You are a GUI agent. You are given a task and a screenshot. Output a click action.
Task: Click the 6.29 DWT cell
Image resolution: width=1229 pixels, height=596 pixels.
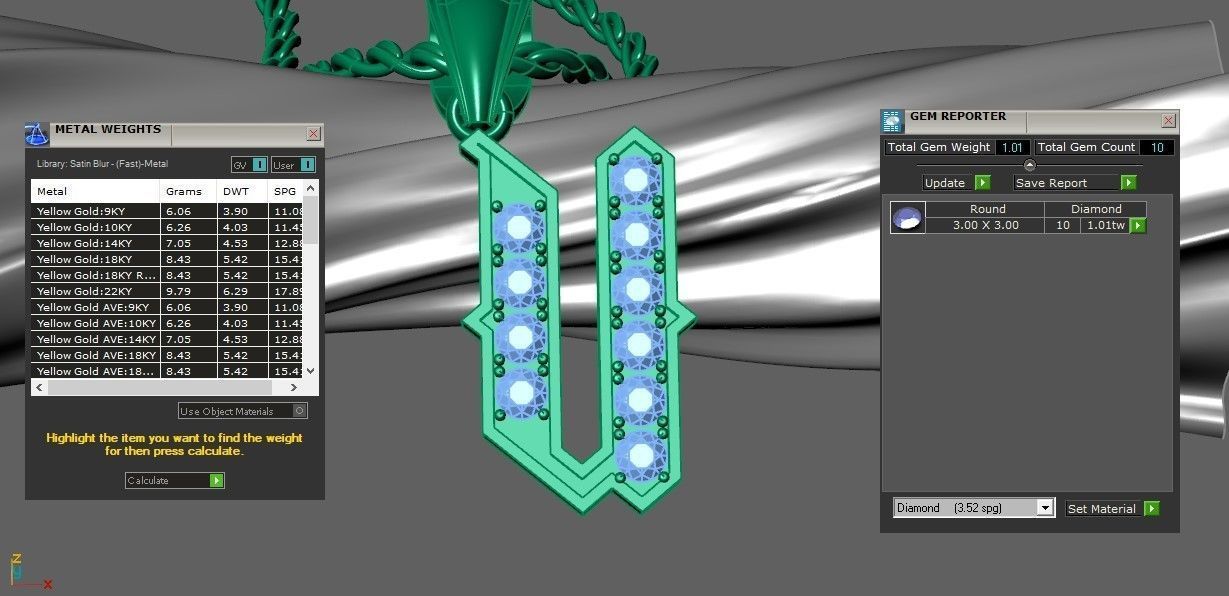tap(243, 291)
